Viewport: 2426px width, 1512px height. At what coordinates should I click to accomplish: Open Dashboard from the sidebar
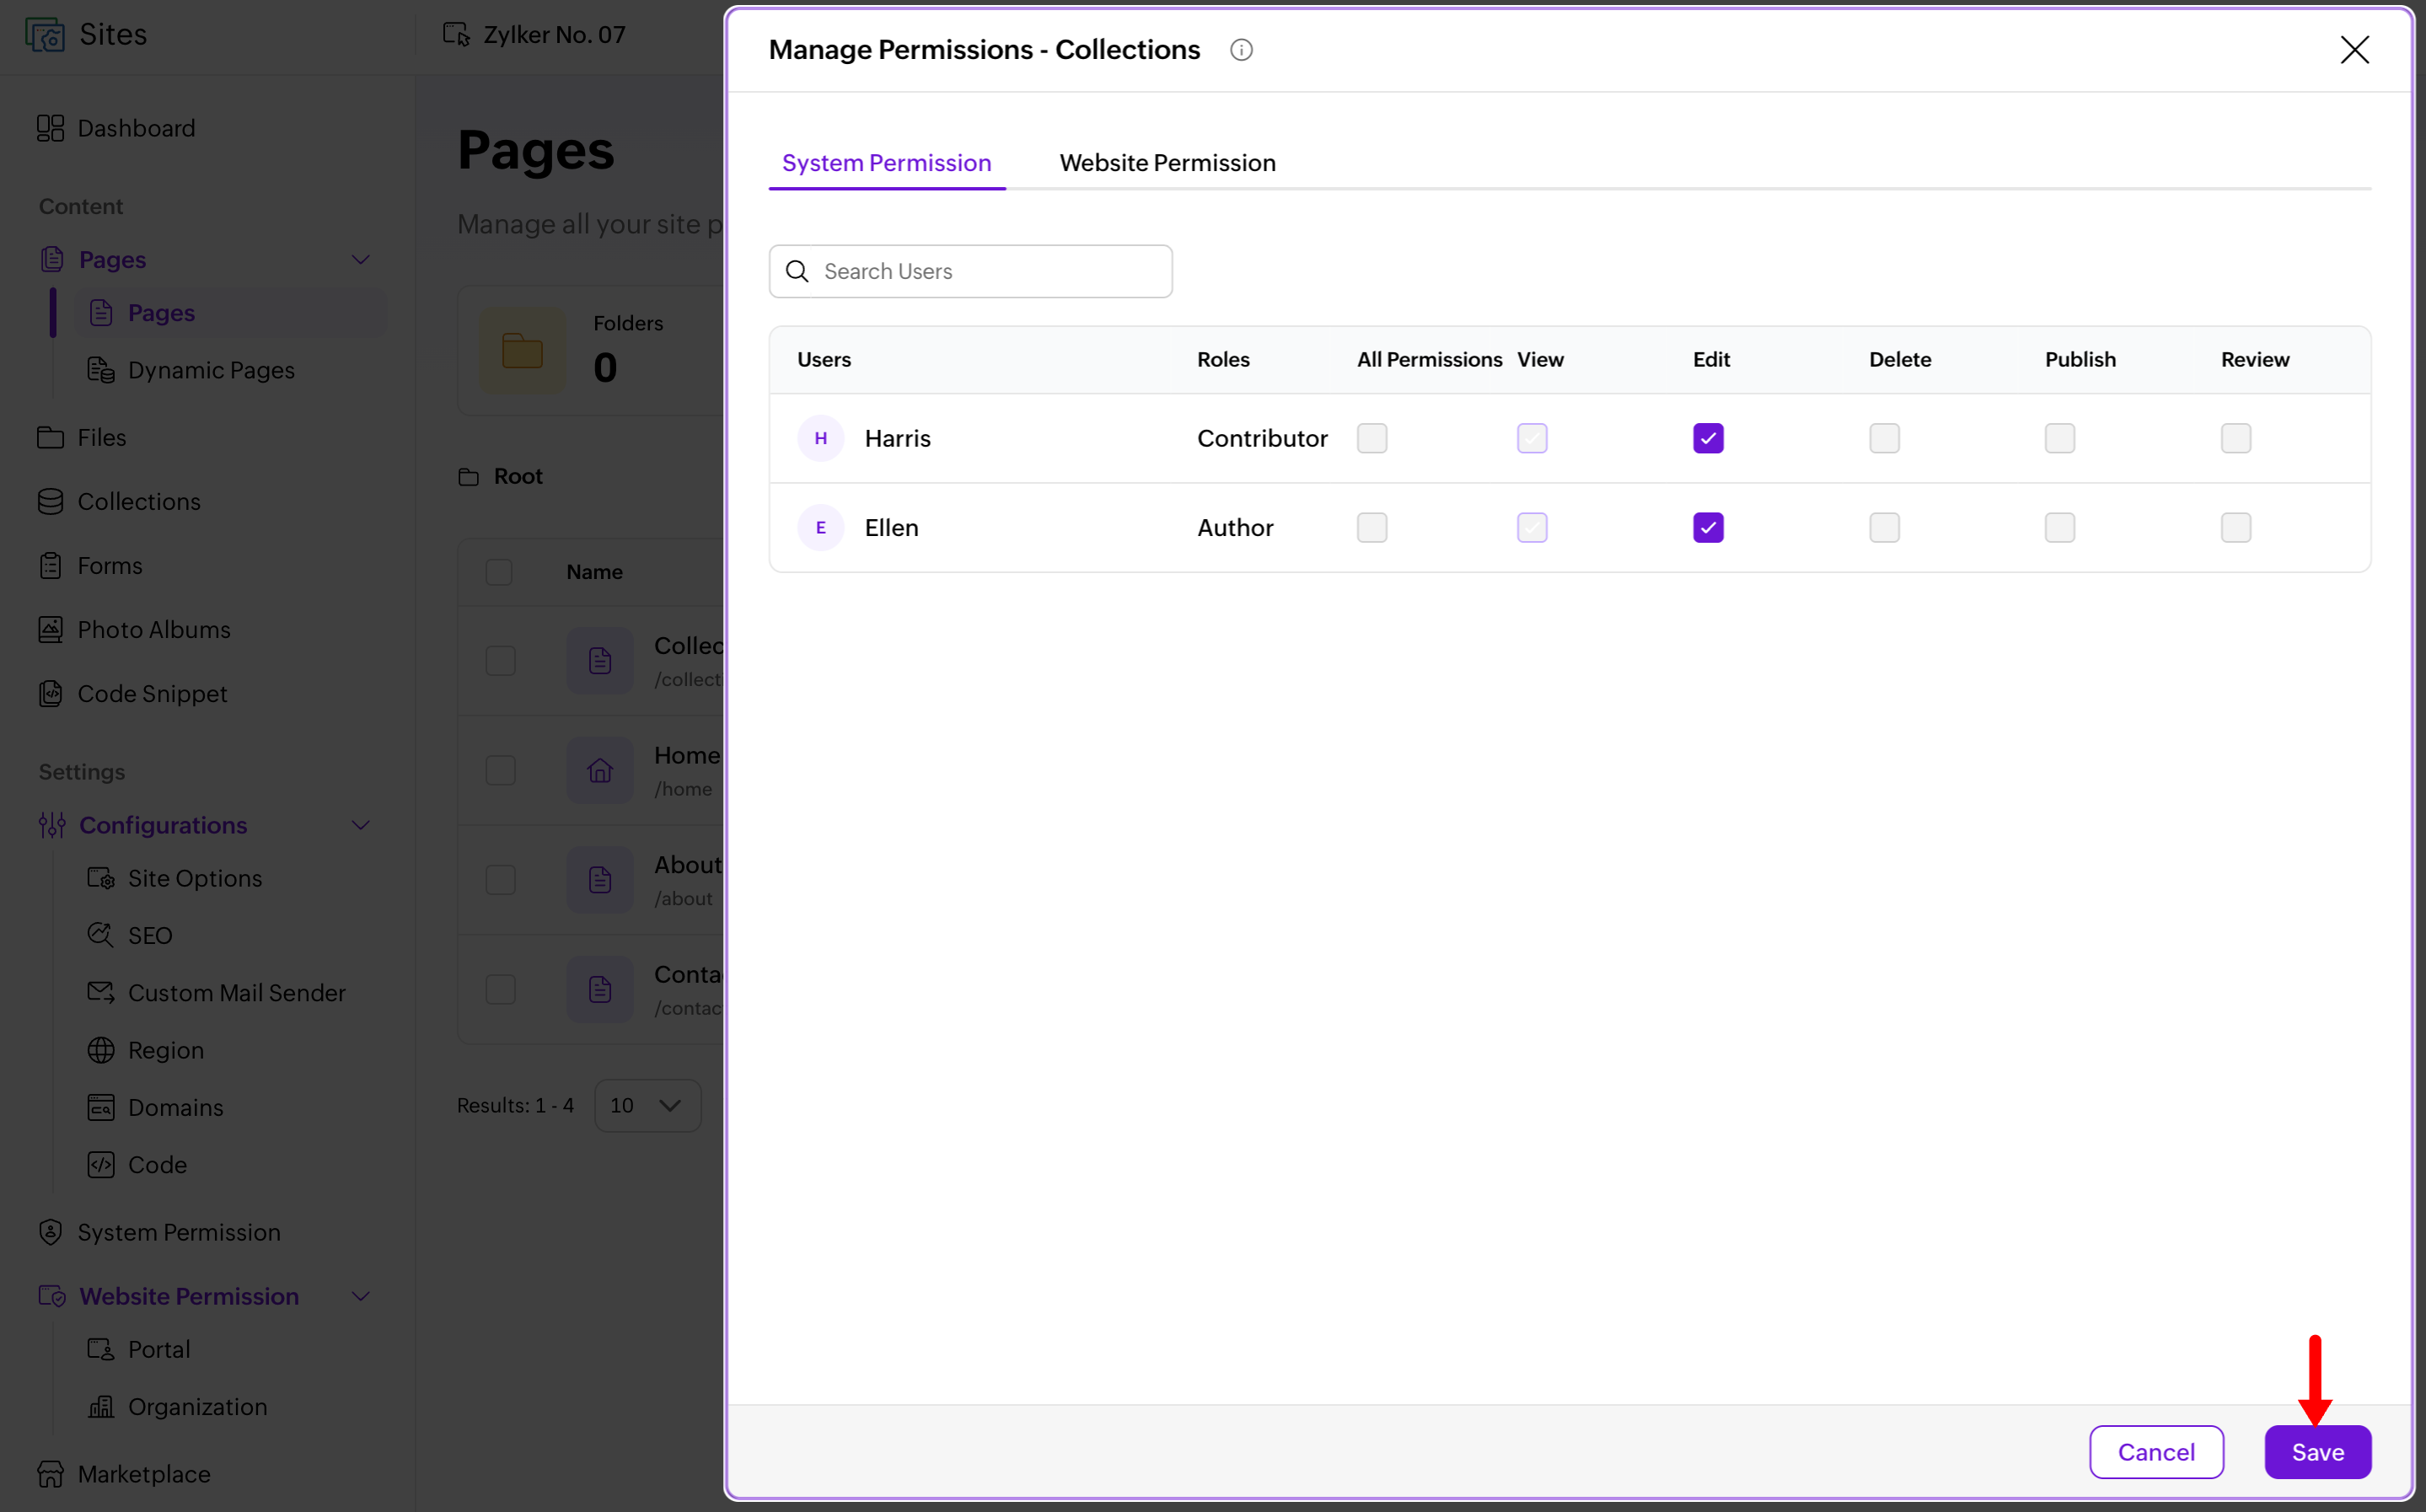coord(118,128)
